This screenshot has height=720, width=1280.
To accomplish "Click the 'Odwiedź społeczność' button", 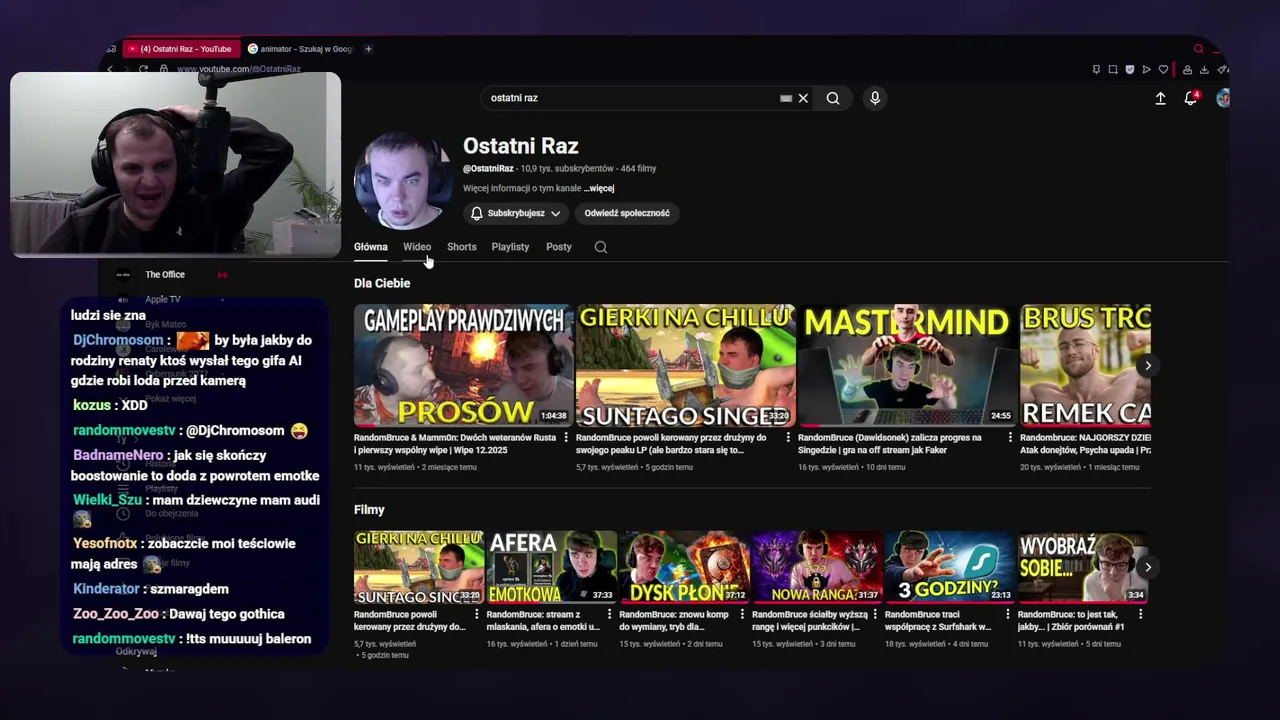I will click(627, 213).
